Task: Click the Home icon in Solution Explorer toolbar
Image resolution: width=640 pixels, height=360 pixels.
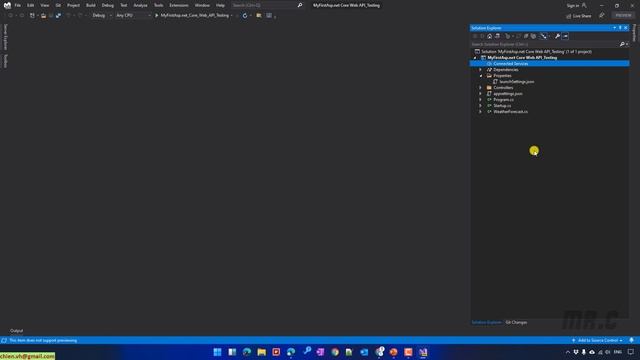Action: click(489, 36)
